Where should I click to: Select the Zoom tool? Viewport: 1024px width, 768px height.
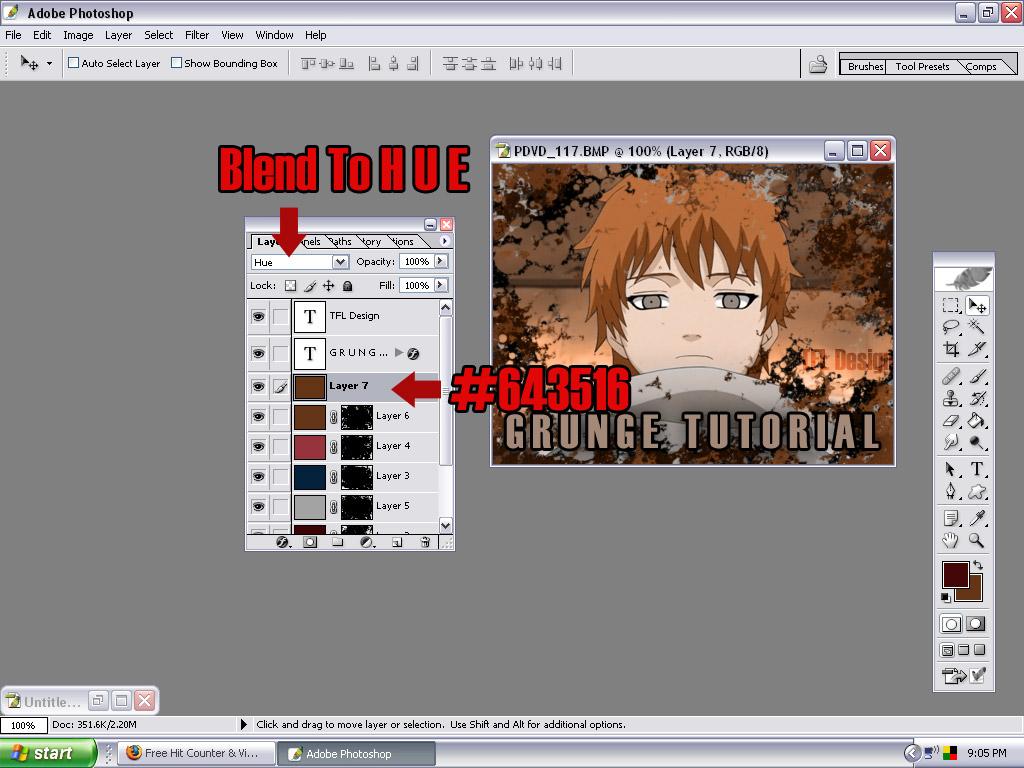coord(977,540)
